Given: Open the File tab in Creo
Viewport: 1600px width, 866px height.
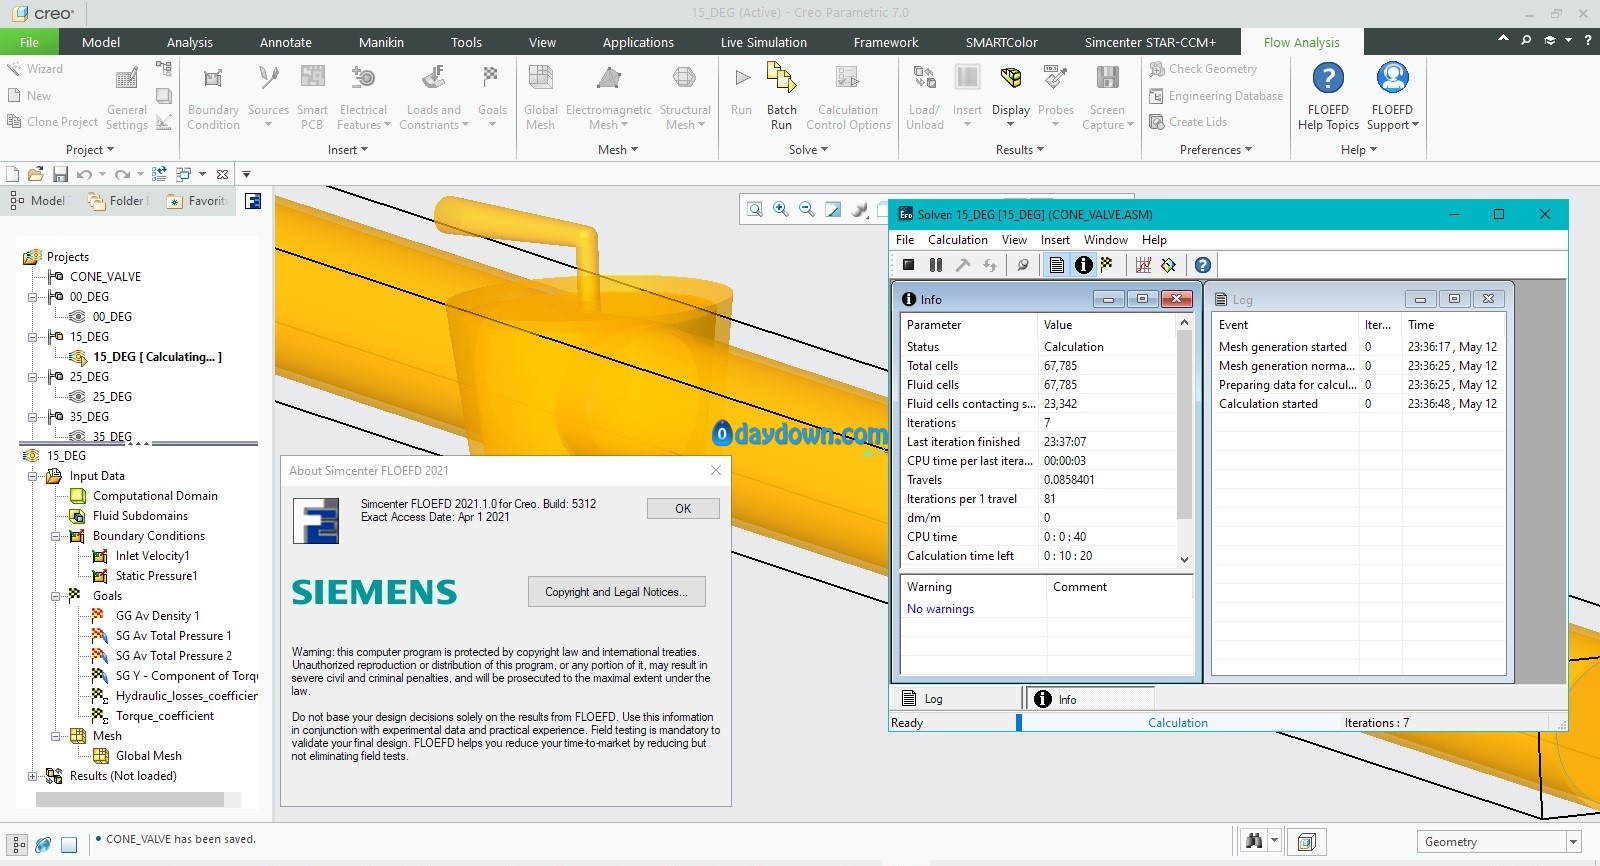Looking at the screenshot, I should click(29, 42).
